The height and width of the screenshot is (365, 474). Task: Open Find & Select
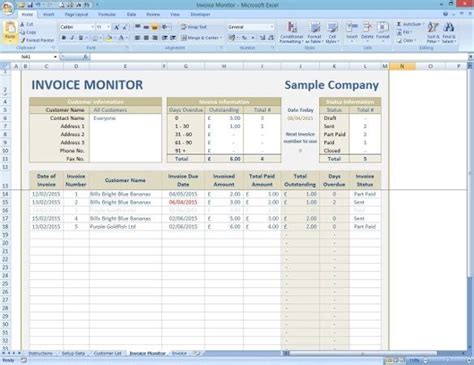pyautogui.click(x=449, y=33)
